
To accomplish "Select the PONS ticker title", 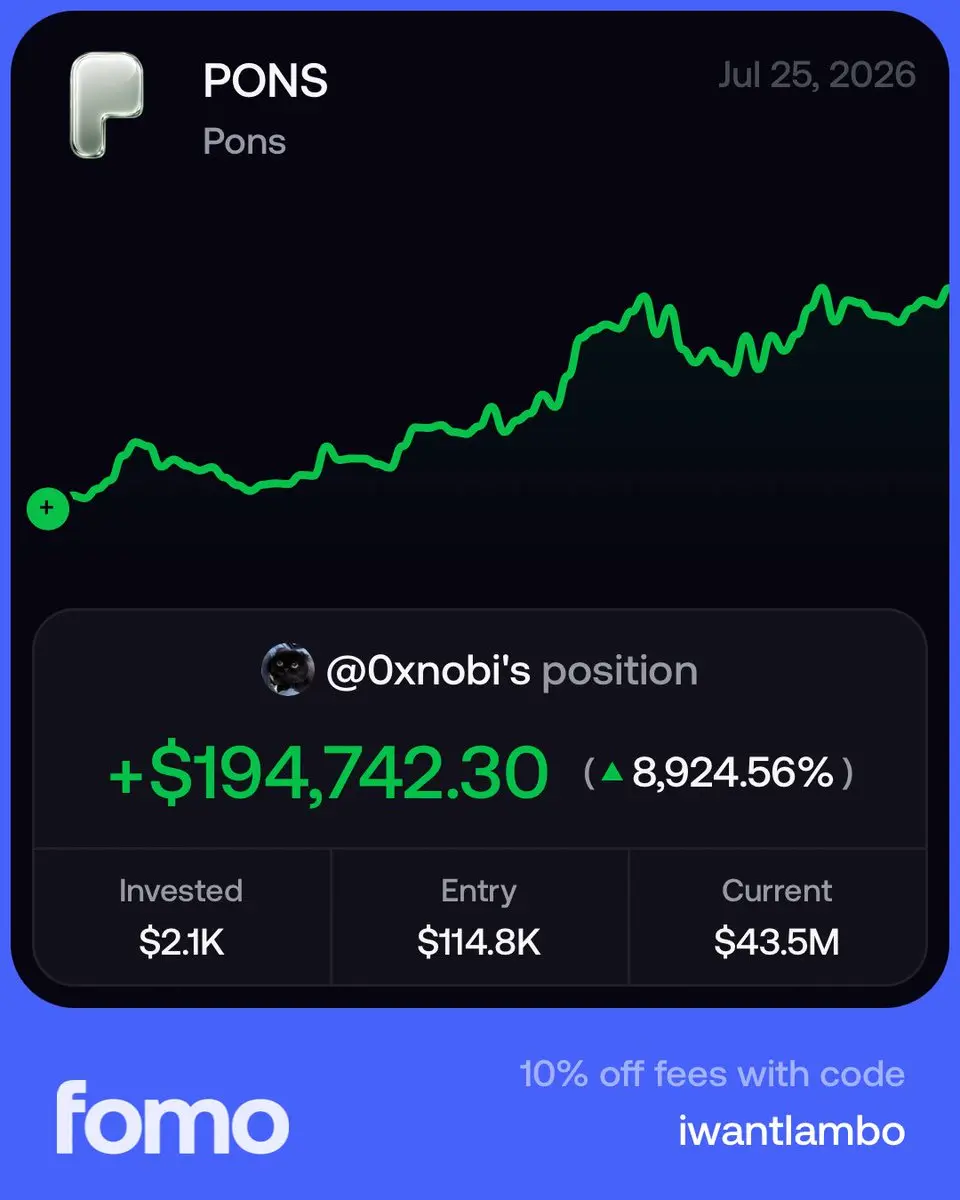I will coord(265,82).
